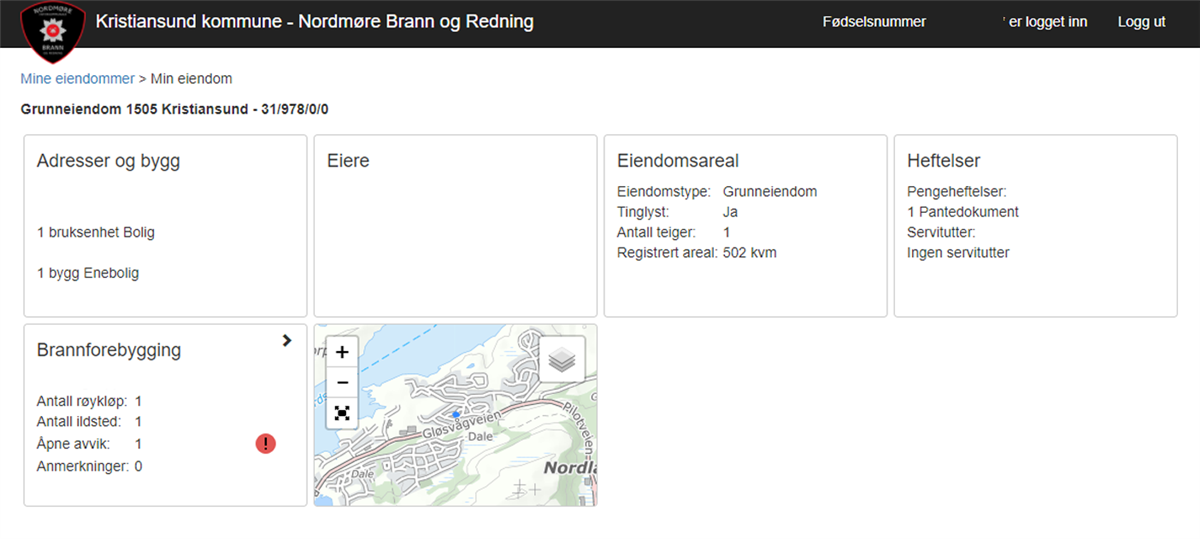Click the 'Servitutter:' label
Image resolution: width=1200 pixels, height=539 pixels.
pyautogui.click(x=940, y=232)
